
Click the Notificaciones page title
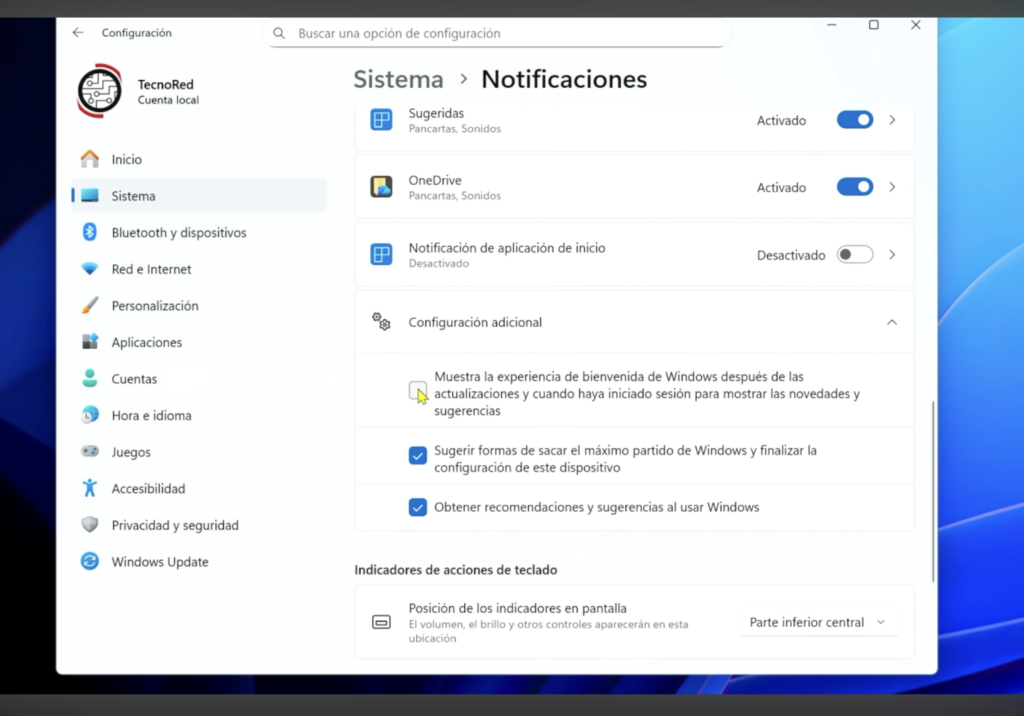(564, 79)
